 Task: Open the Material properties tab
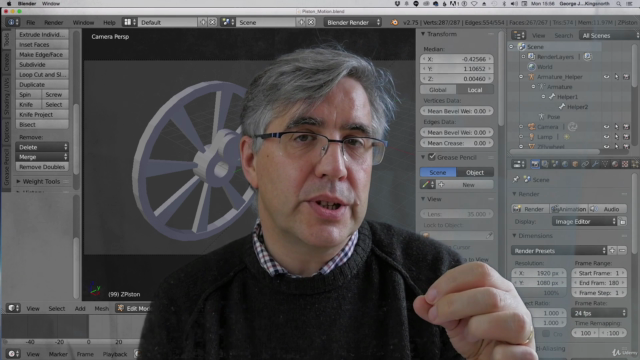coord(615,164)
